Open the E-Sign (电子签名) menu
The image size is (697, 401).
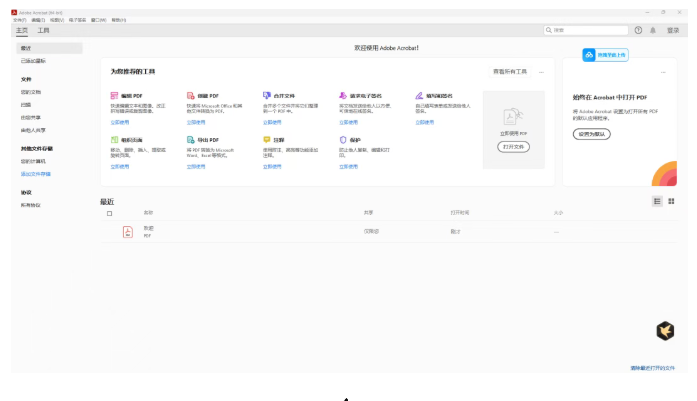[77, 20]
